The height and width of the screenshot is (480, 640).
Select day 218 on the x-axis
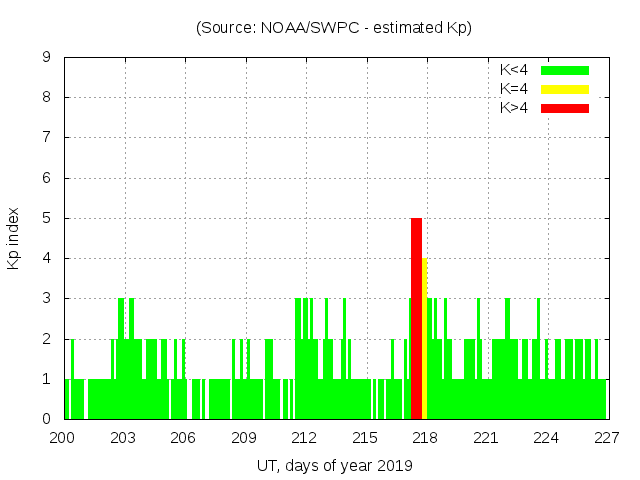coord(425,437)
